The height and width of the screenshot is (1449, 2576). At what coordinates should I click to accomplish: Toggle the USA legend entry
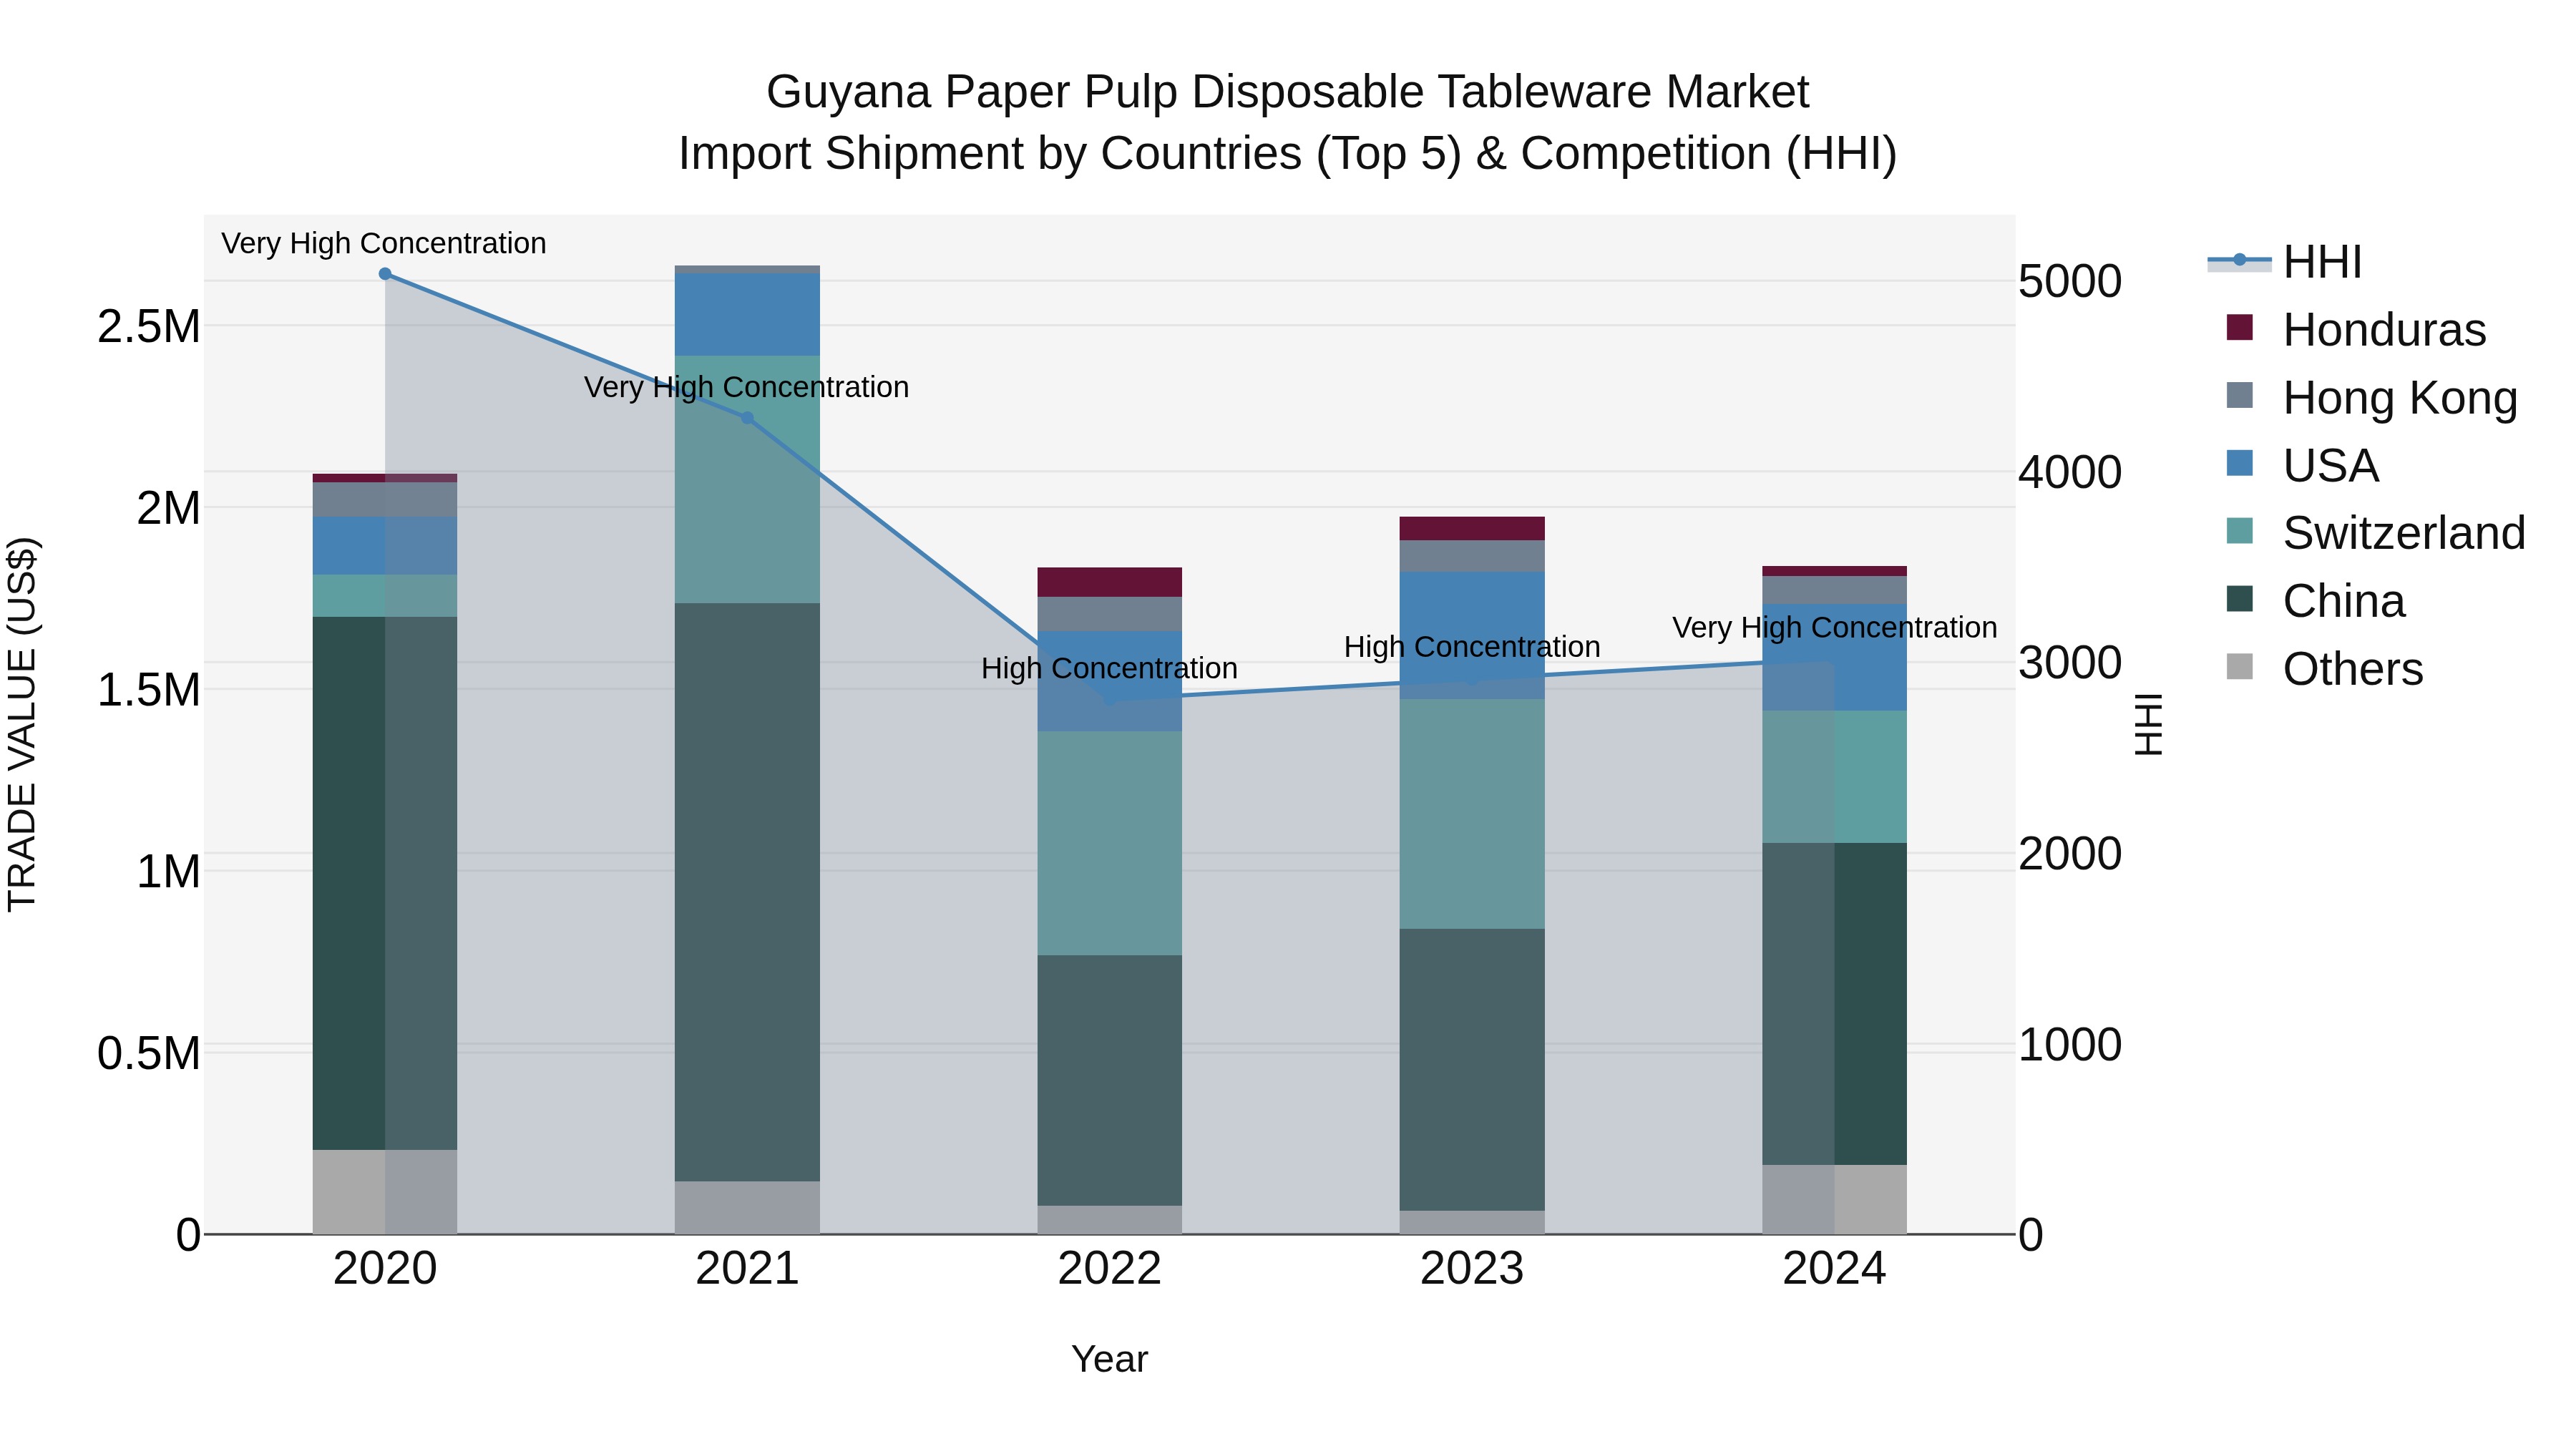coord(2302,465)
